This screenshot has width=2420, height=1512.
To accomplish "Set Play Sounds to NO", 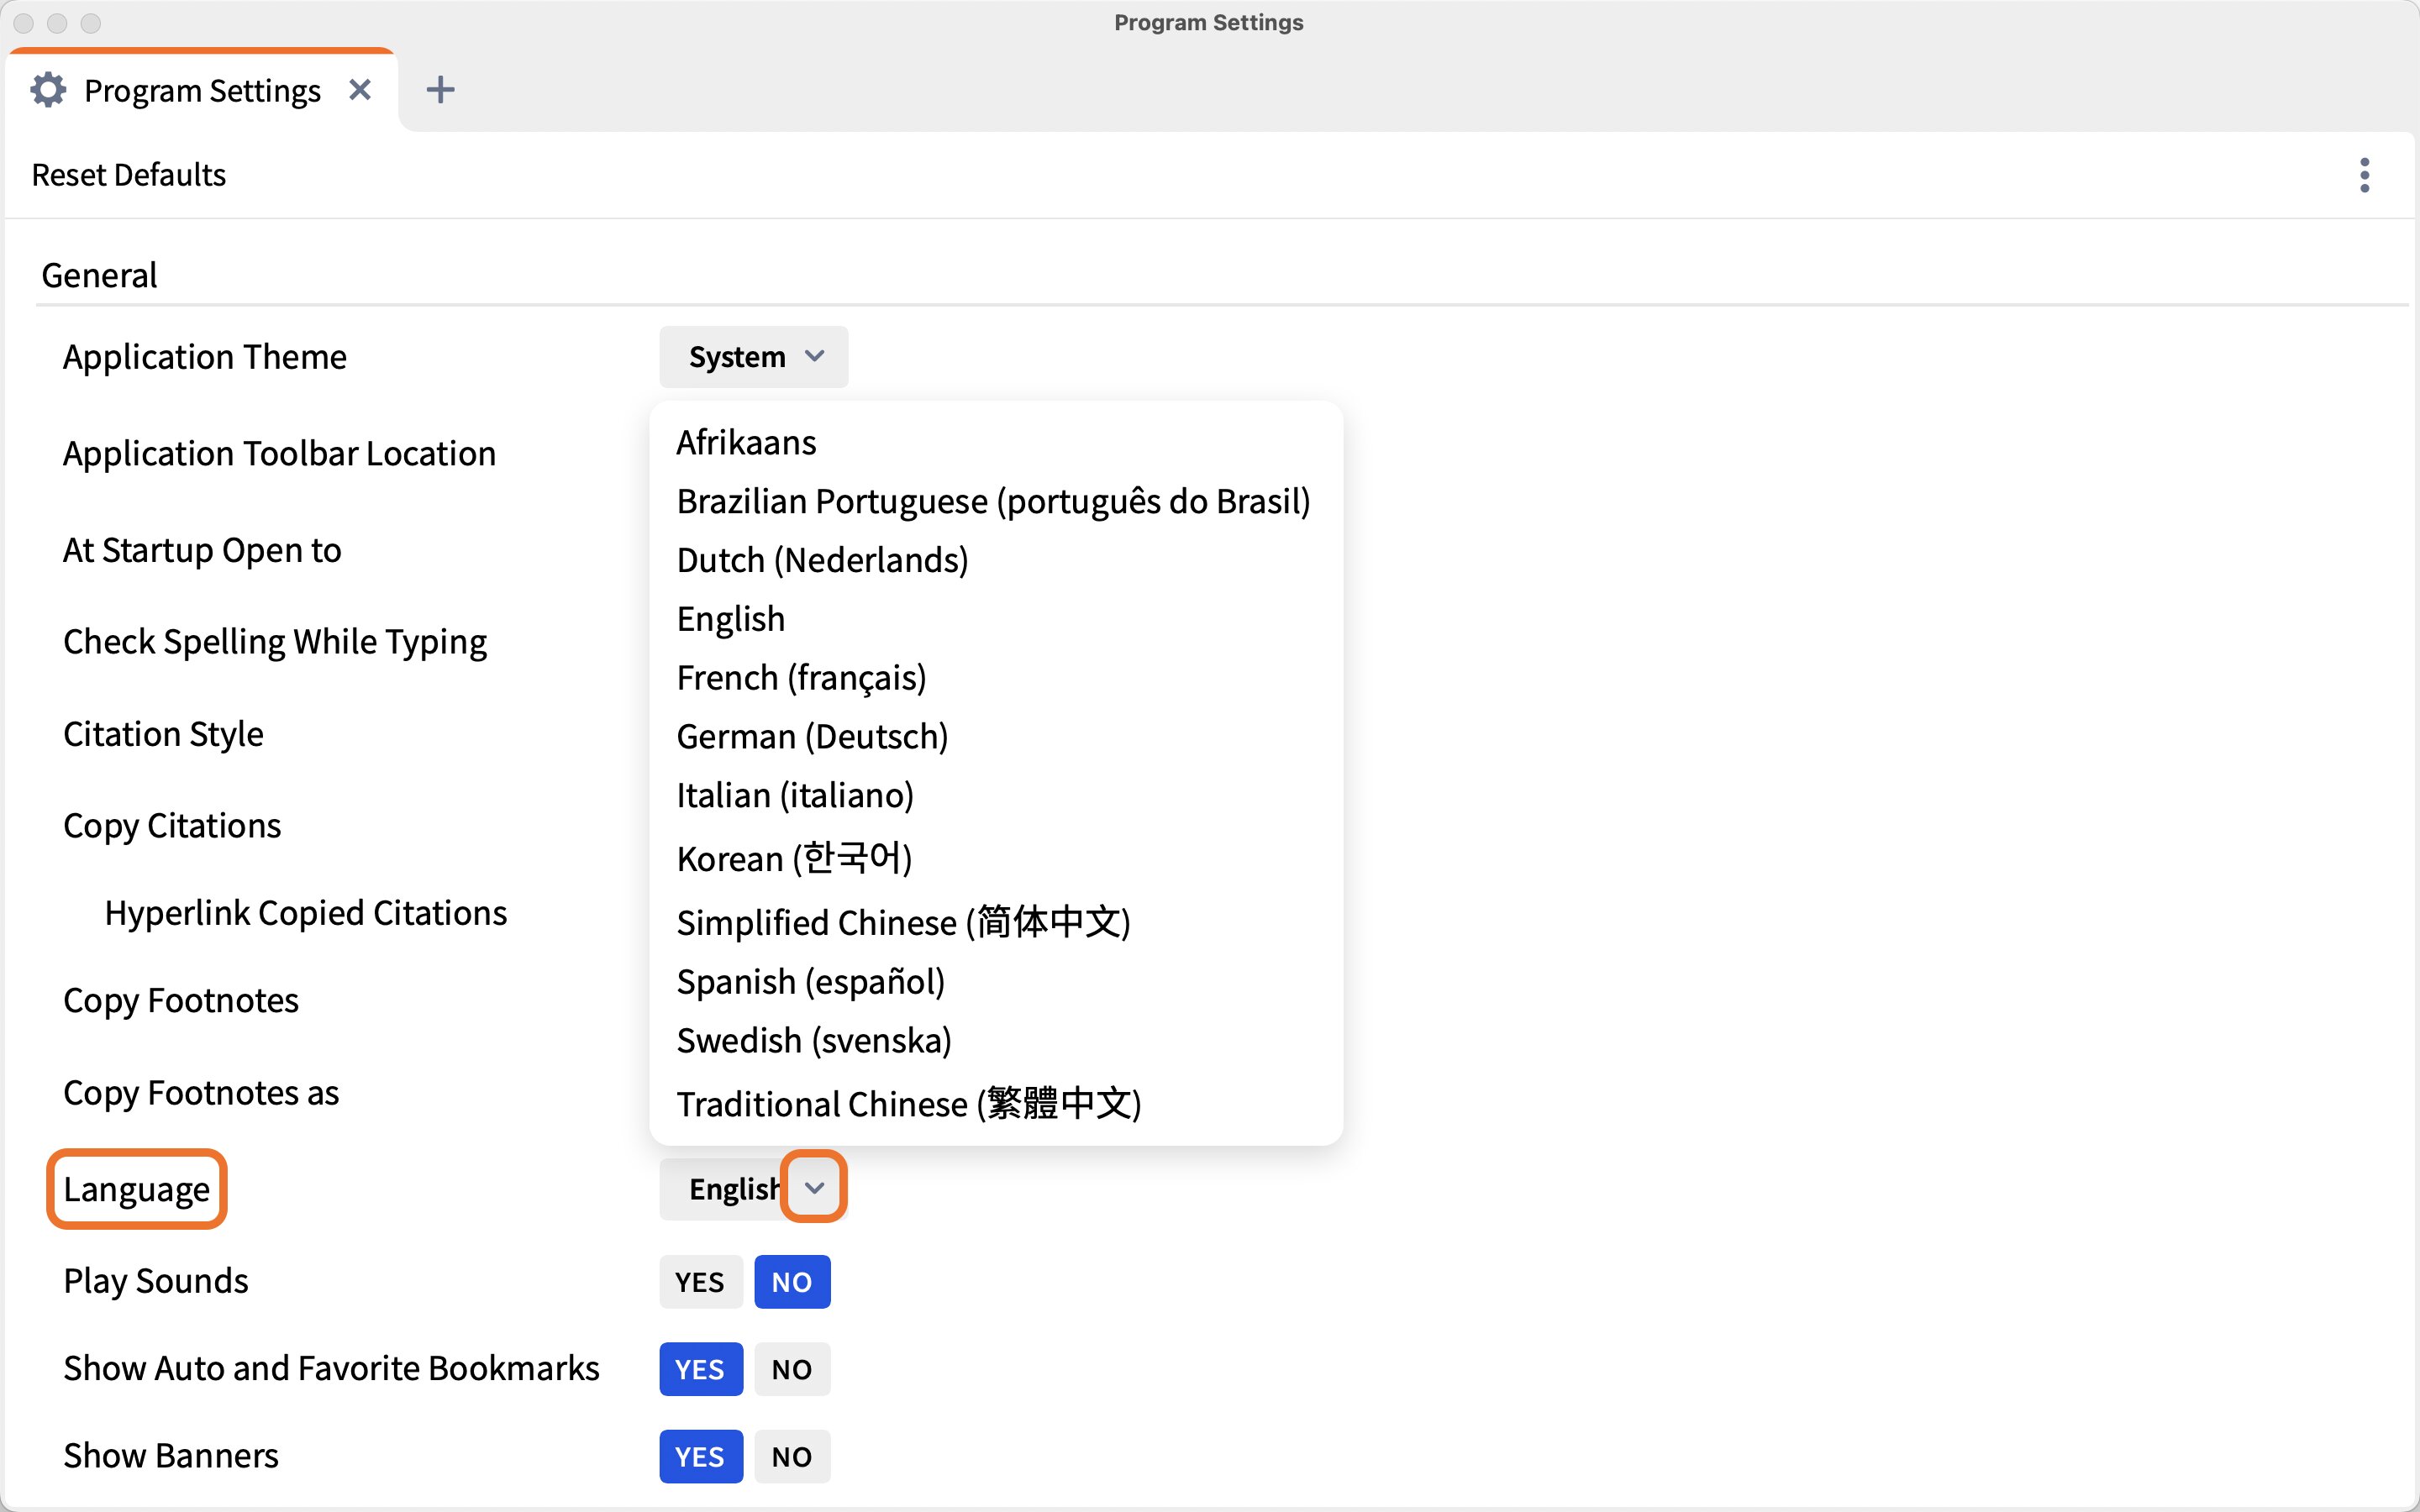I will coord(792,1282).
